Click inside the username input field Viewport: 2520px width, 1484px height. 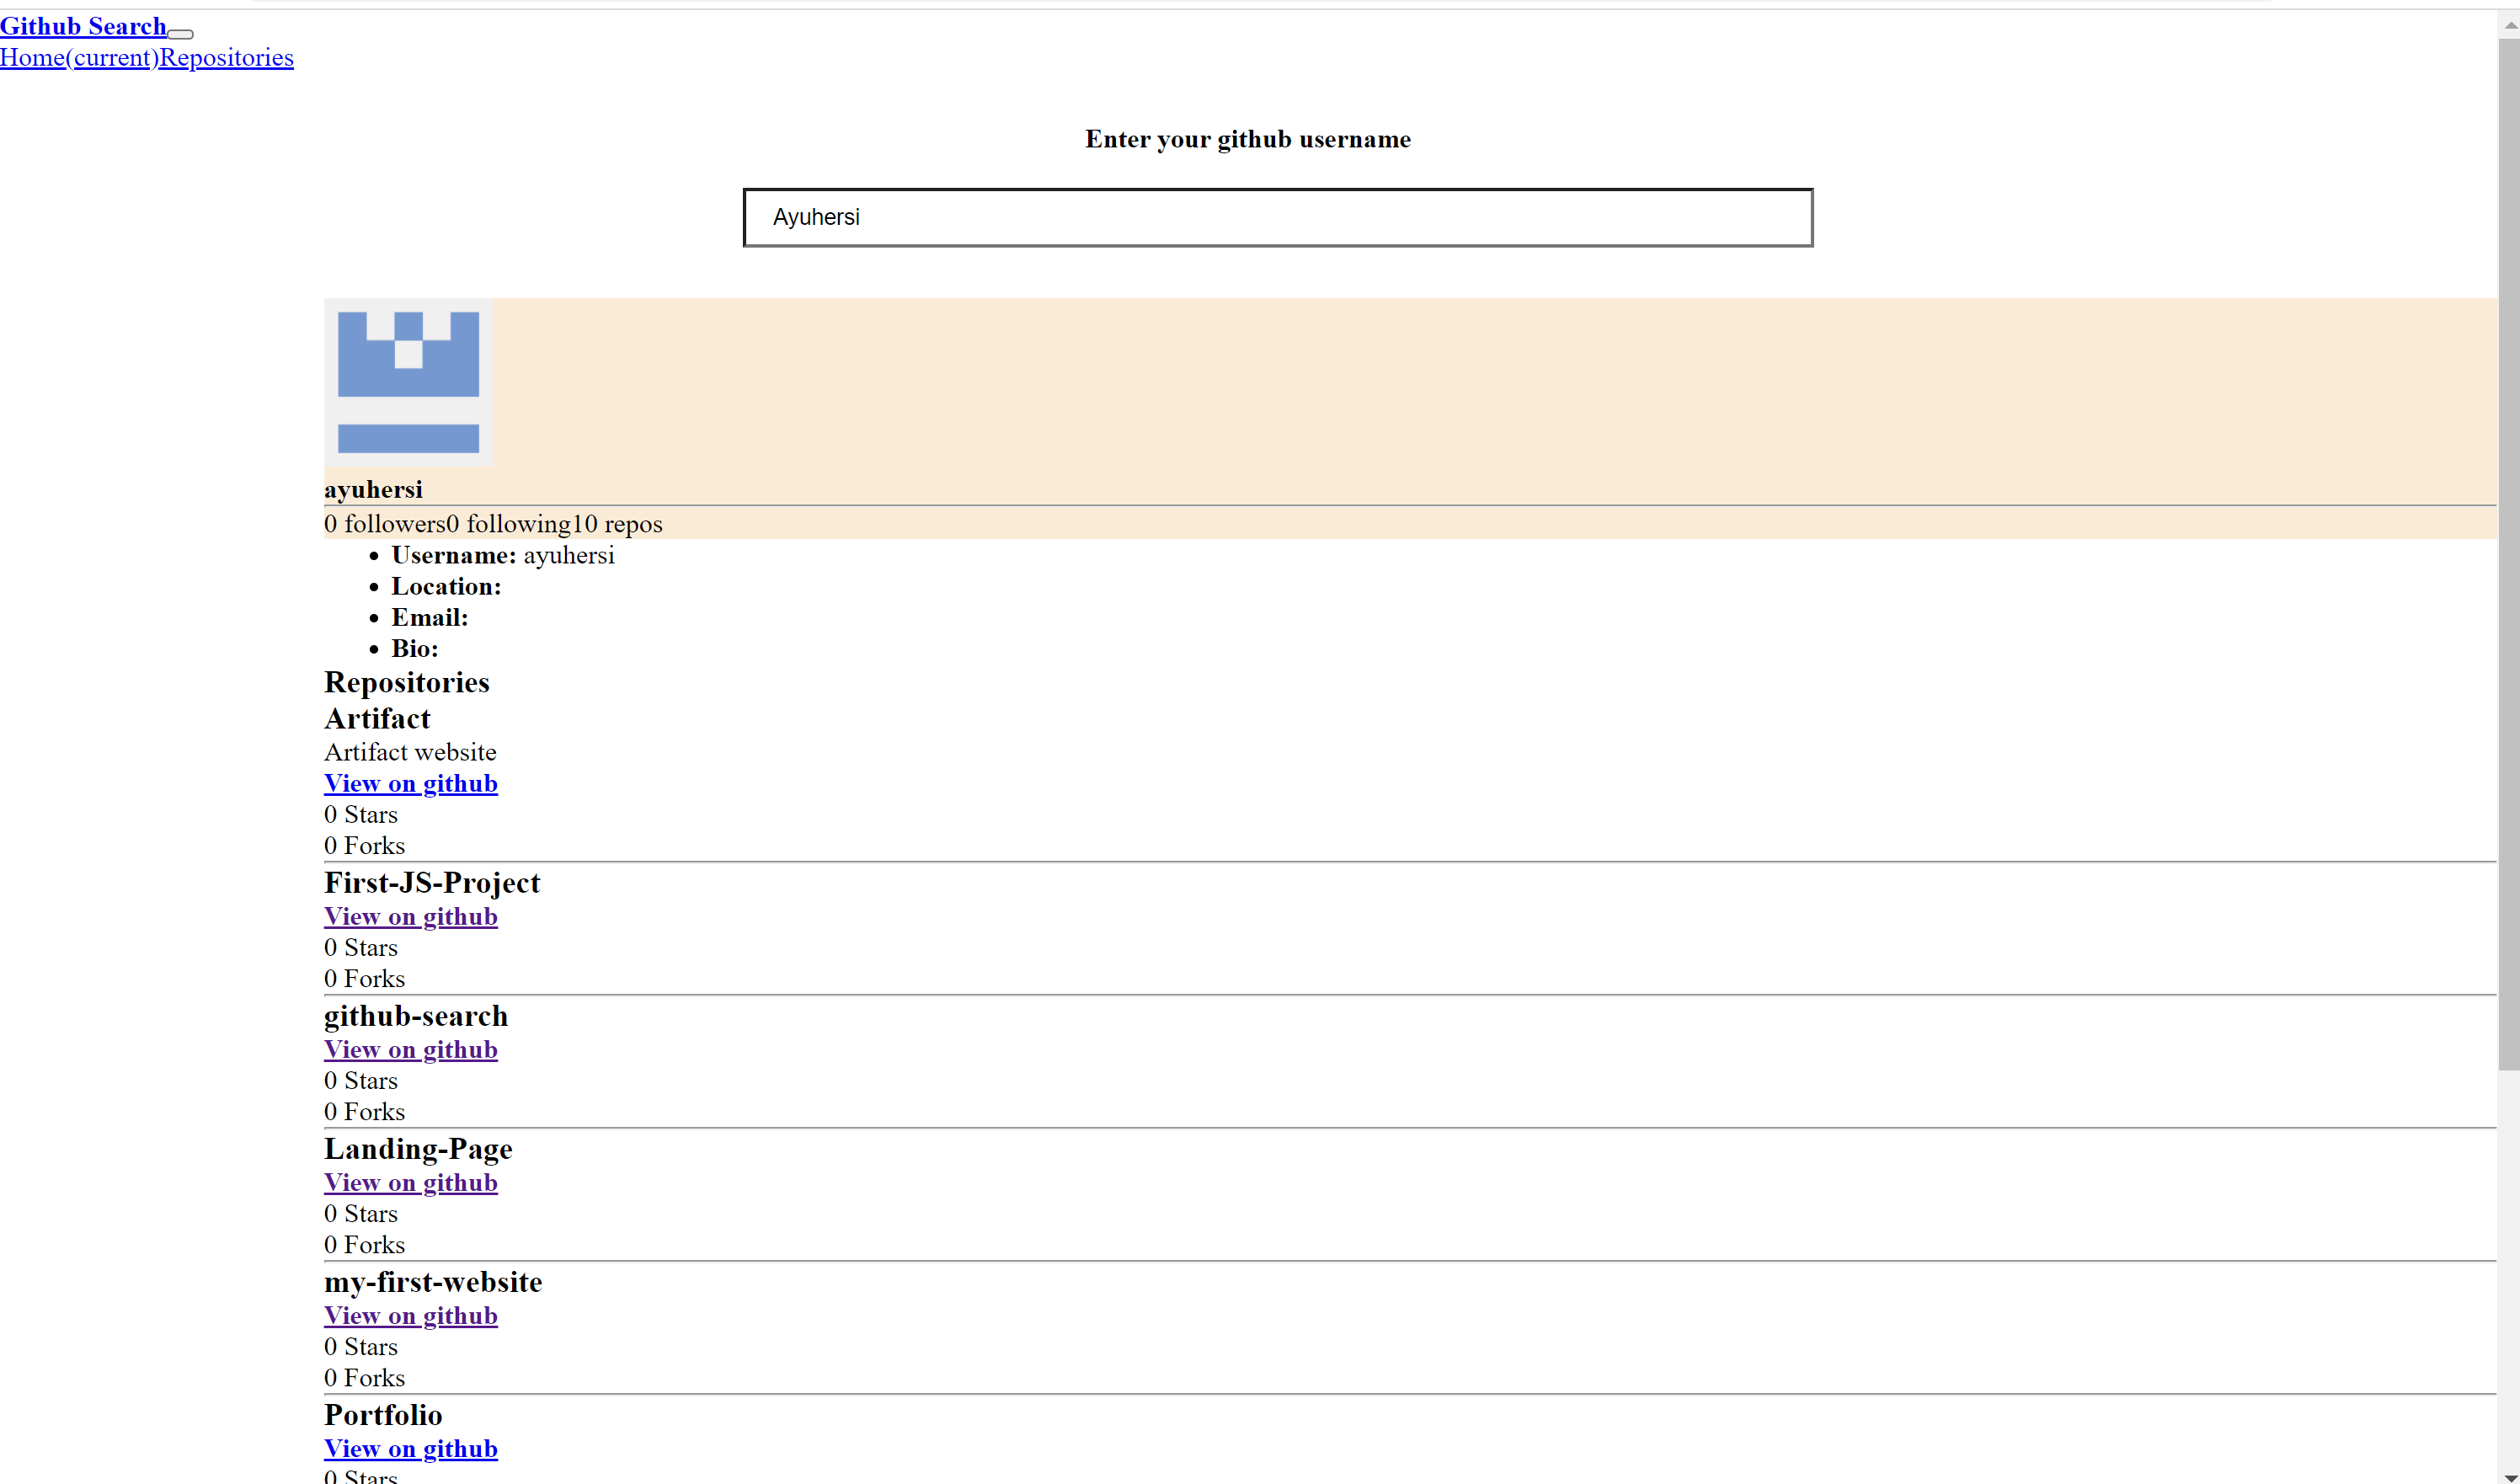coord(1277,217)
